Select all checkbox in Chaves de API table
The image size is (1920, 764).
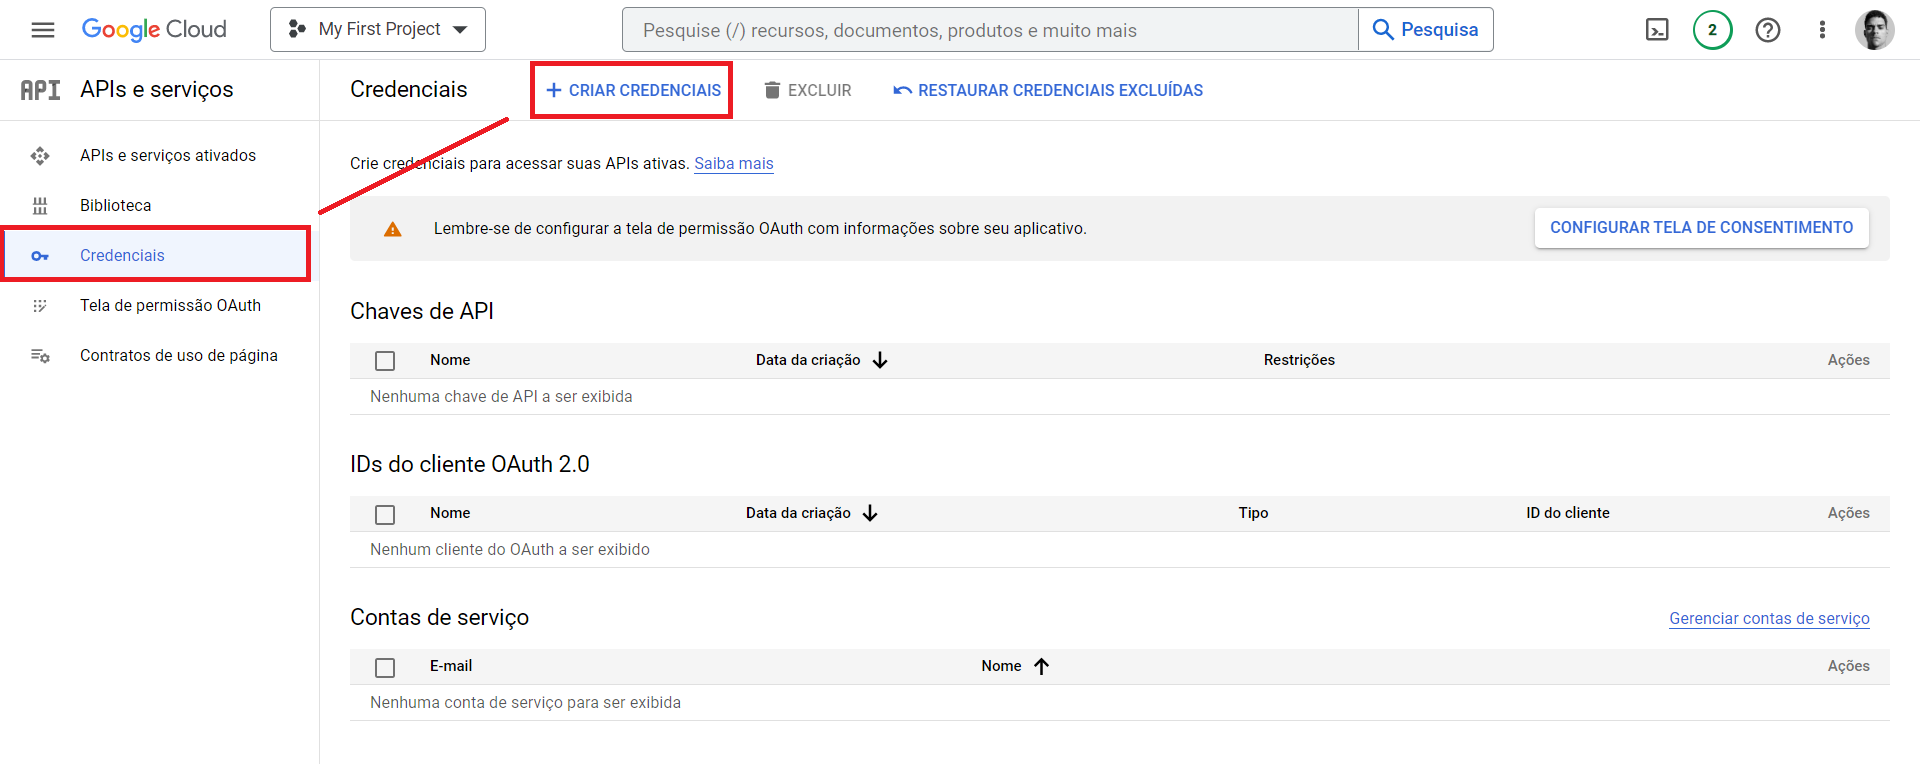click(385, 361)
